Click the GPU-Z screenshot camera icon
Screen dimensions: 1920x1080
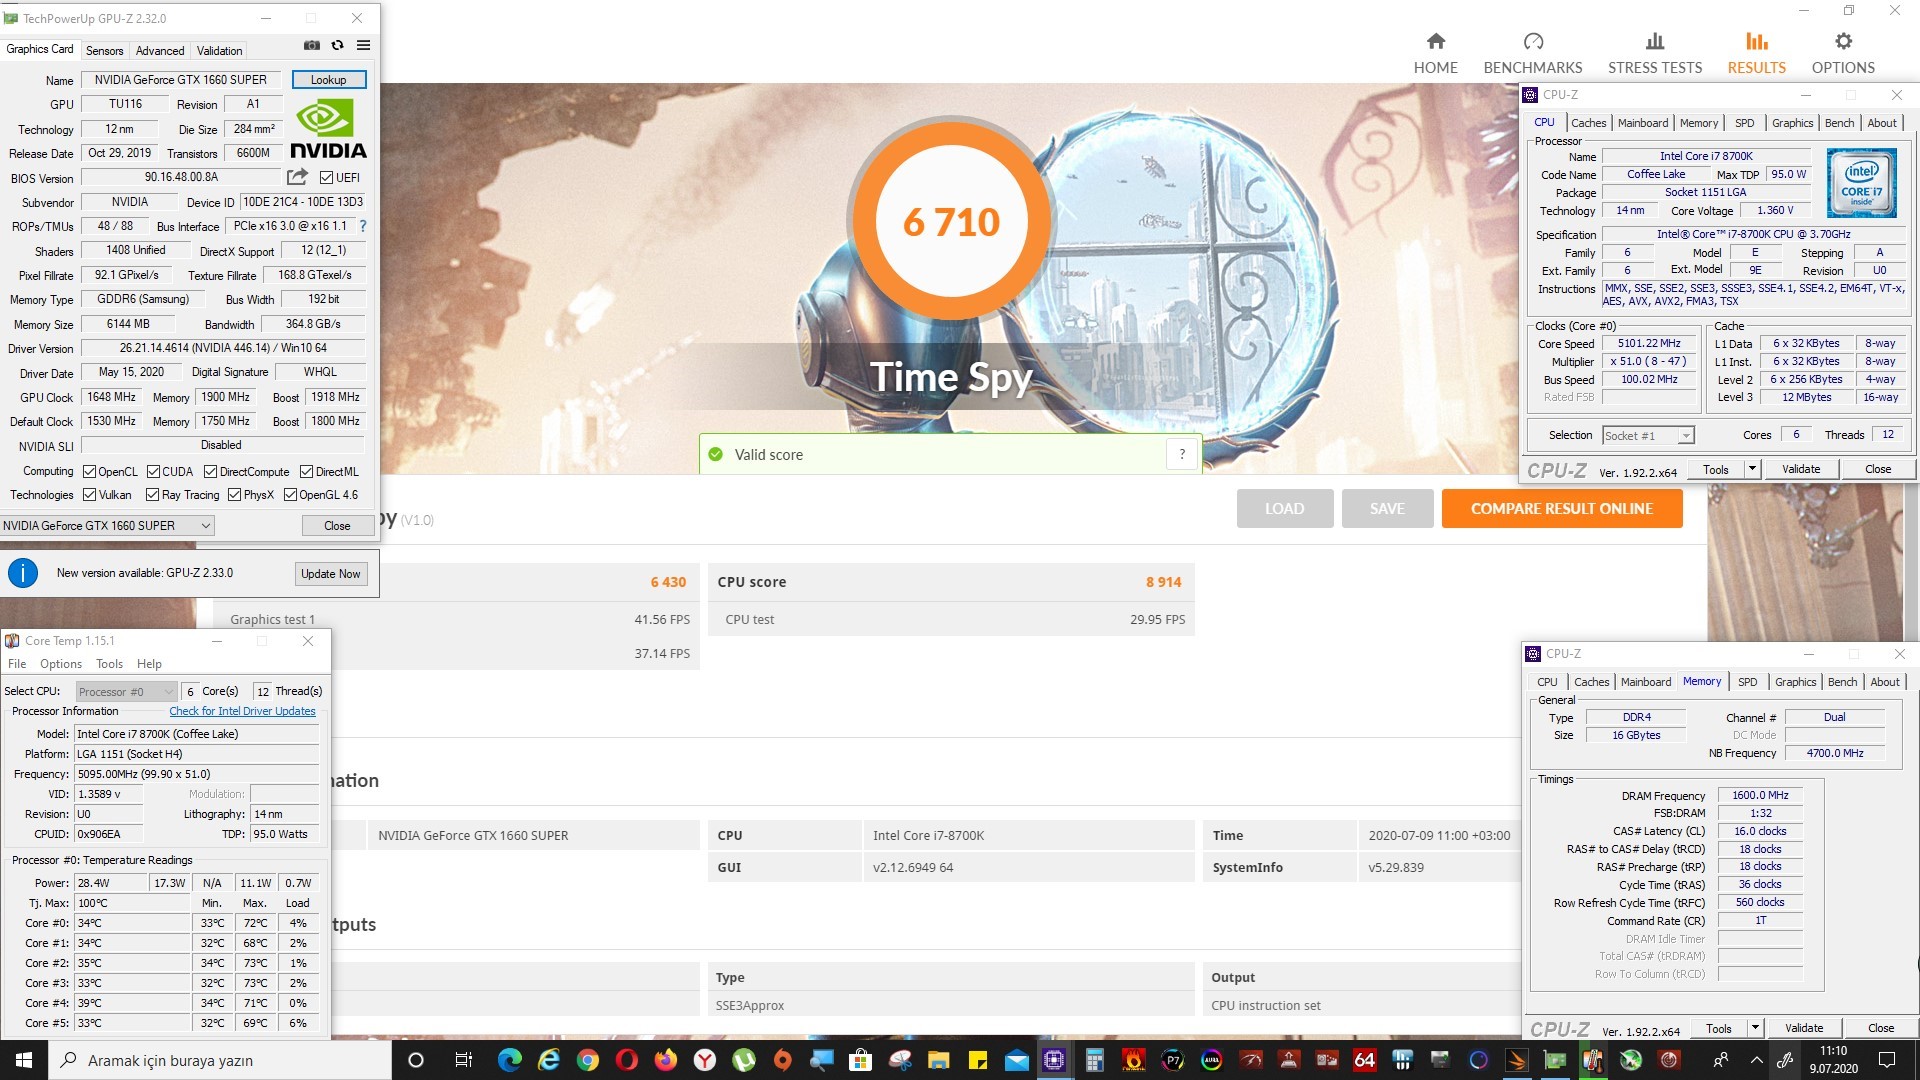(x=312, y=46)
